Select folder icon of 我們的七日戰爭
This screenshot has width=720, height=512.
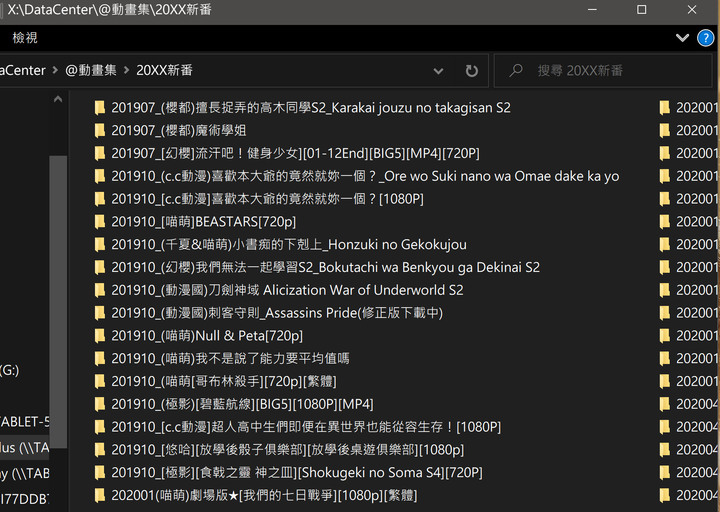[x=100, y=495]
